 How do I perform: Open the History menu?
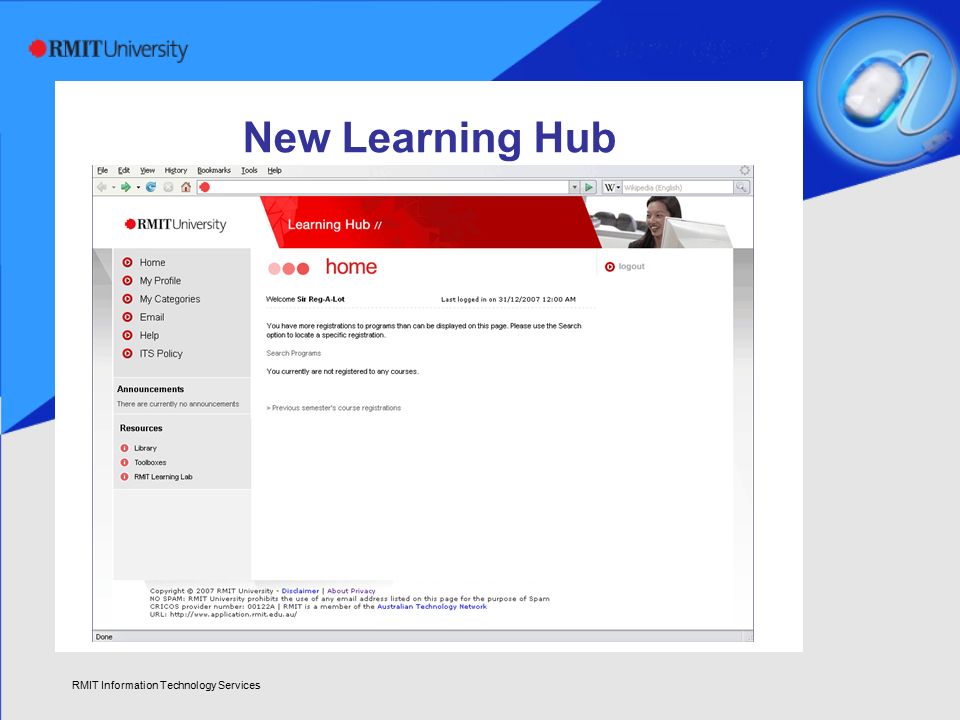(x=176, y=170)
